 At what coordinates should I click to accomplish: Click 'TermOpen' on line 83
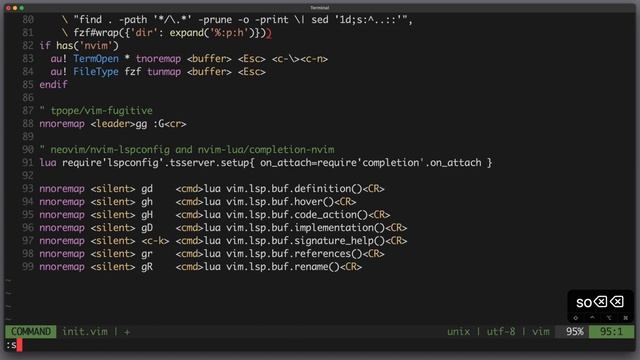pos(96,58)
